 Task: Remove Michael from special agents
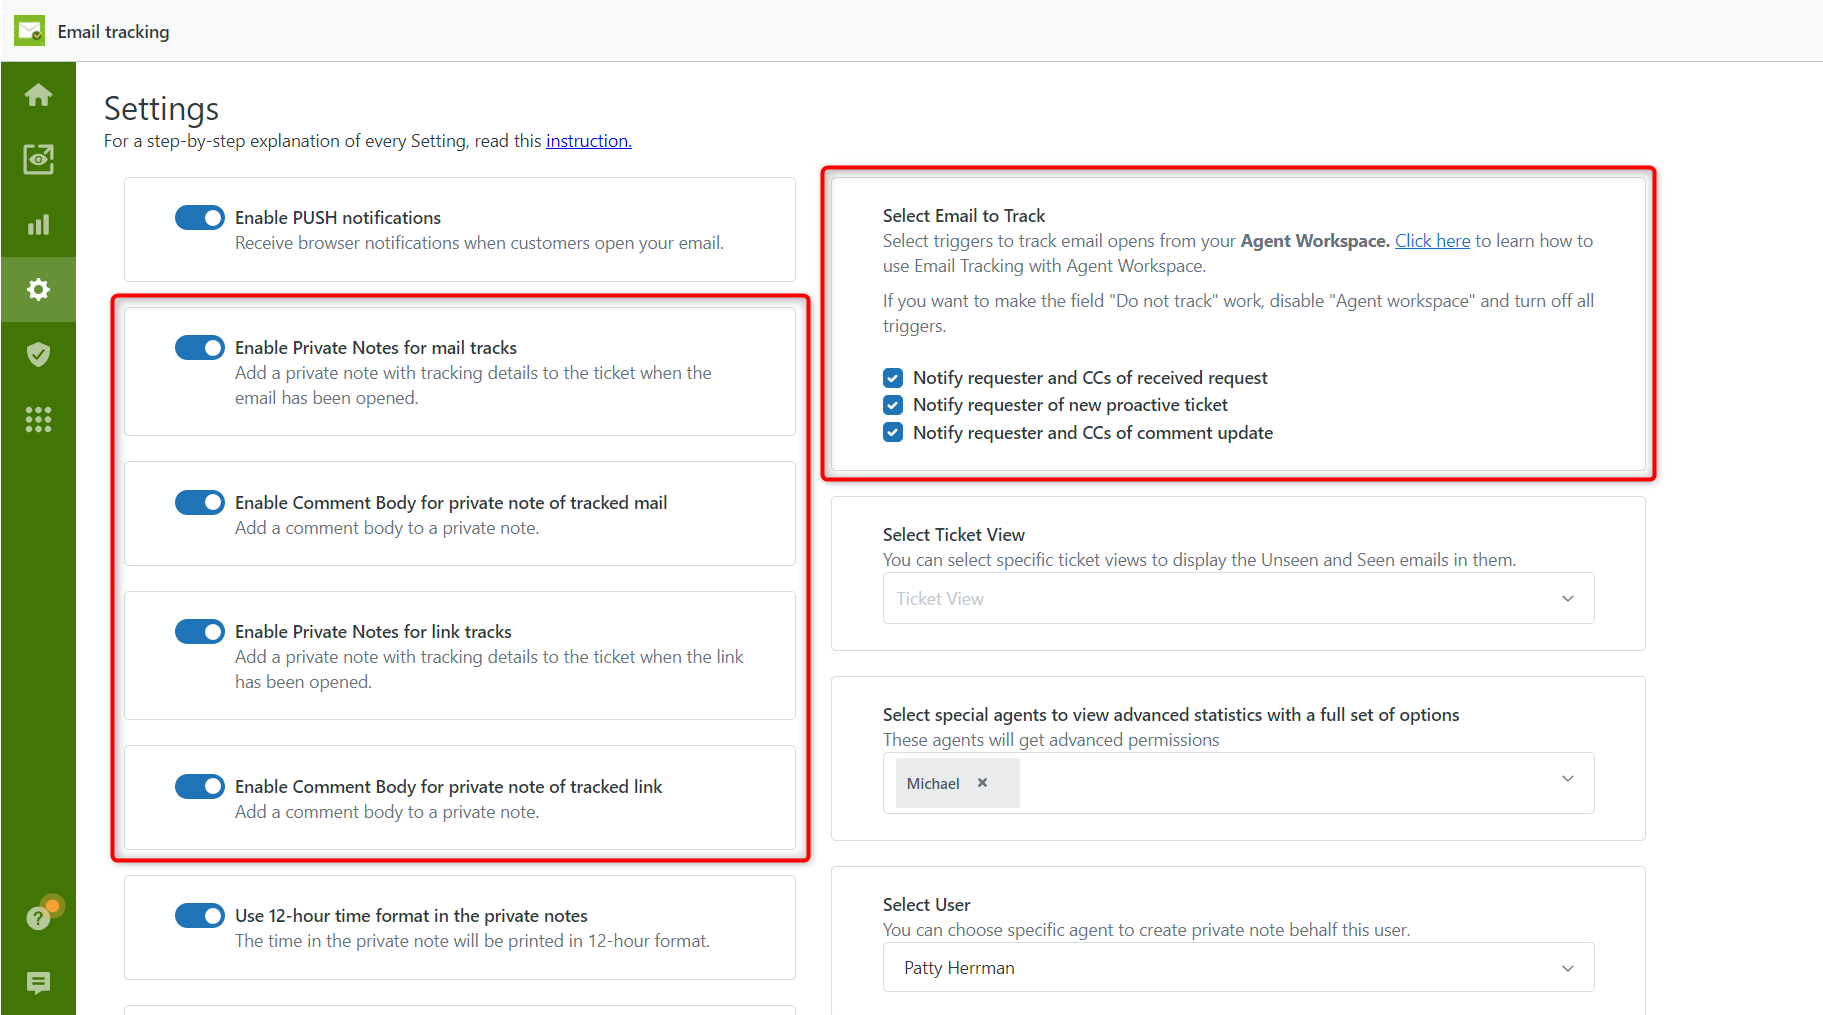pyautogui.click(x=982, y=783)
